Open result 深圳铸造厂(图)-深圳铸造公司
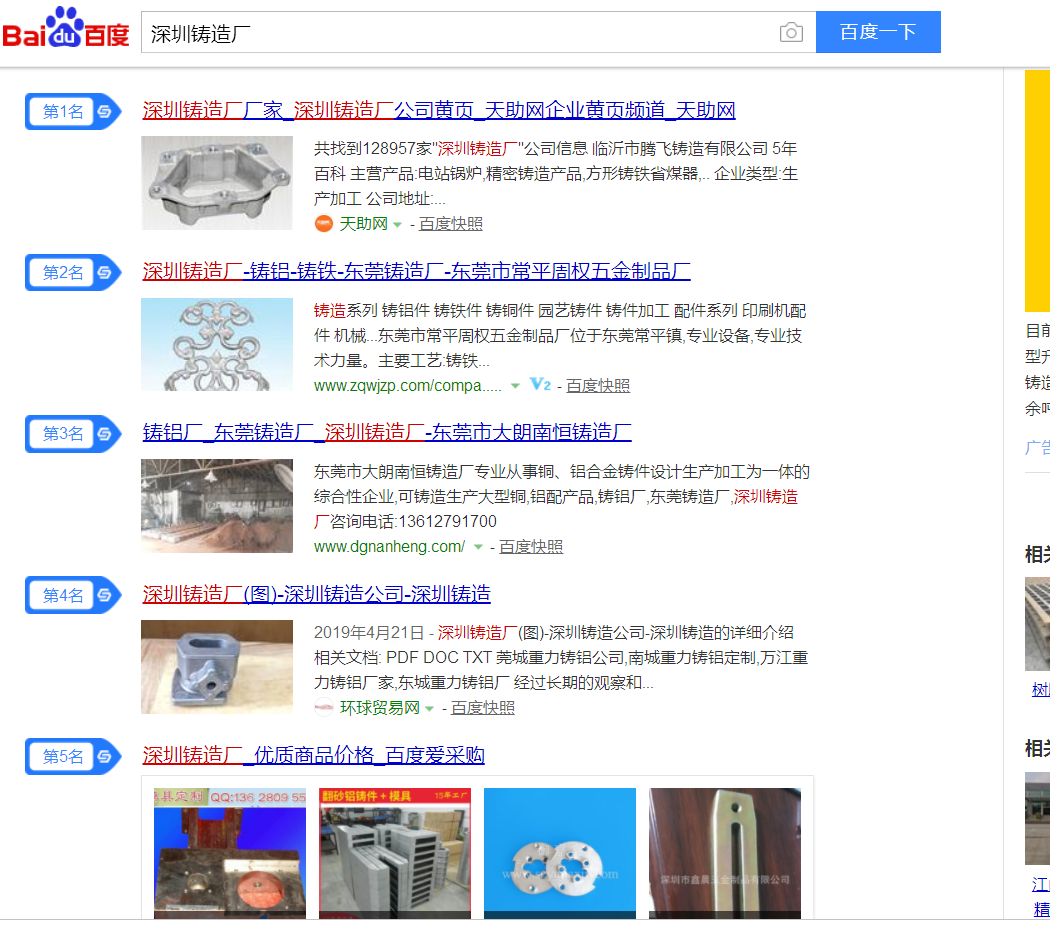This screenshot has width=1050, height=925. 316,593
